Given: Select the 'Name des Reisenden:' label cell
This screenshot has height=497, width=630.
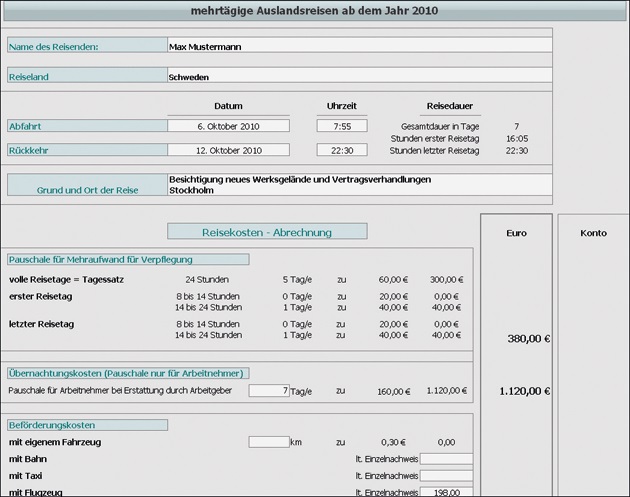Looking at the screenshot, I should tap(87, 46).
